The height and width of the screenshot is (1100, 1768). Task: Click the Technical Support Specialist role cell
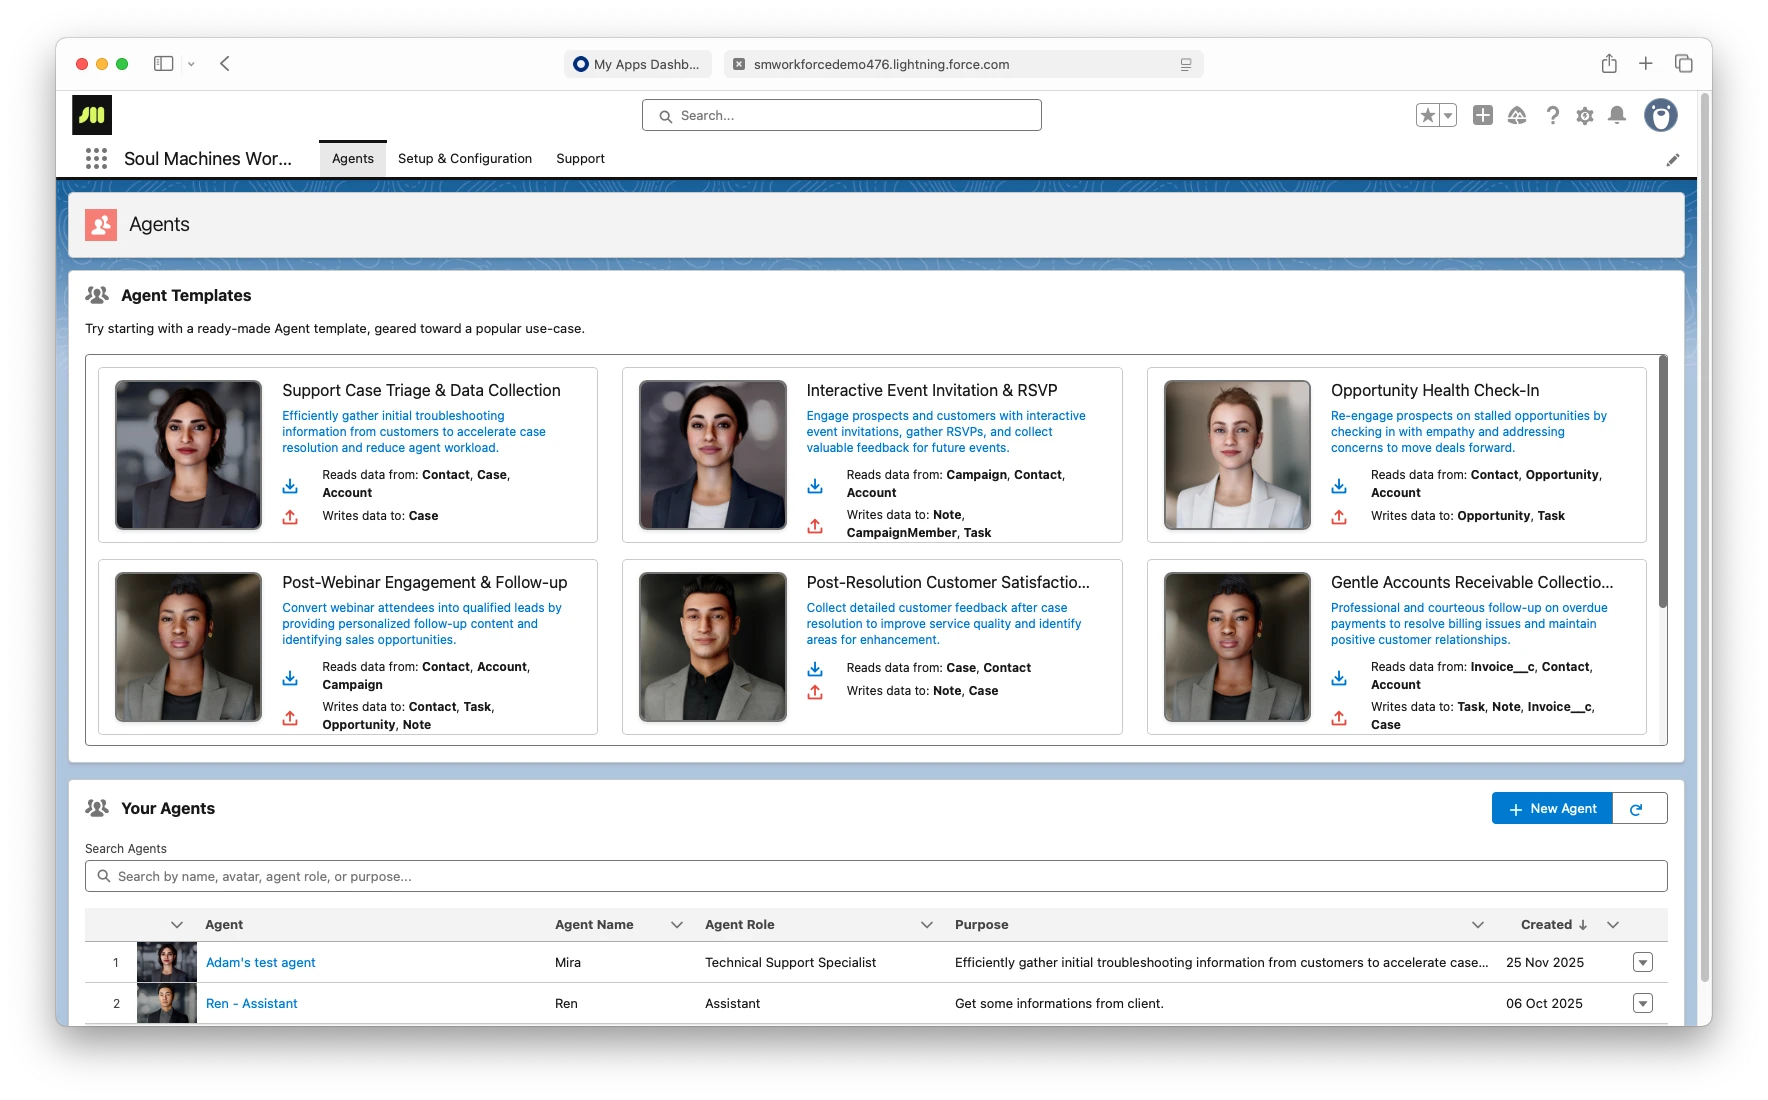790,962
